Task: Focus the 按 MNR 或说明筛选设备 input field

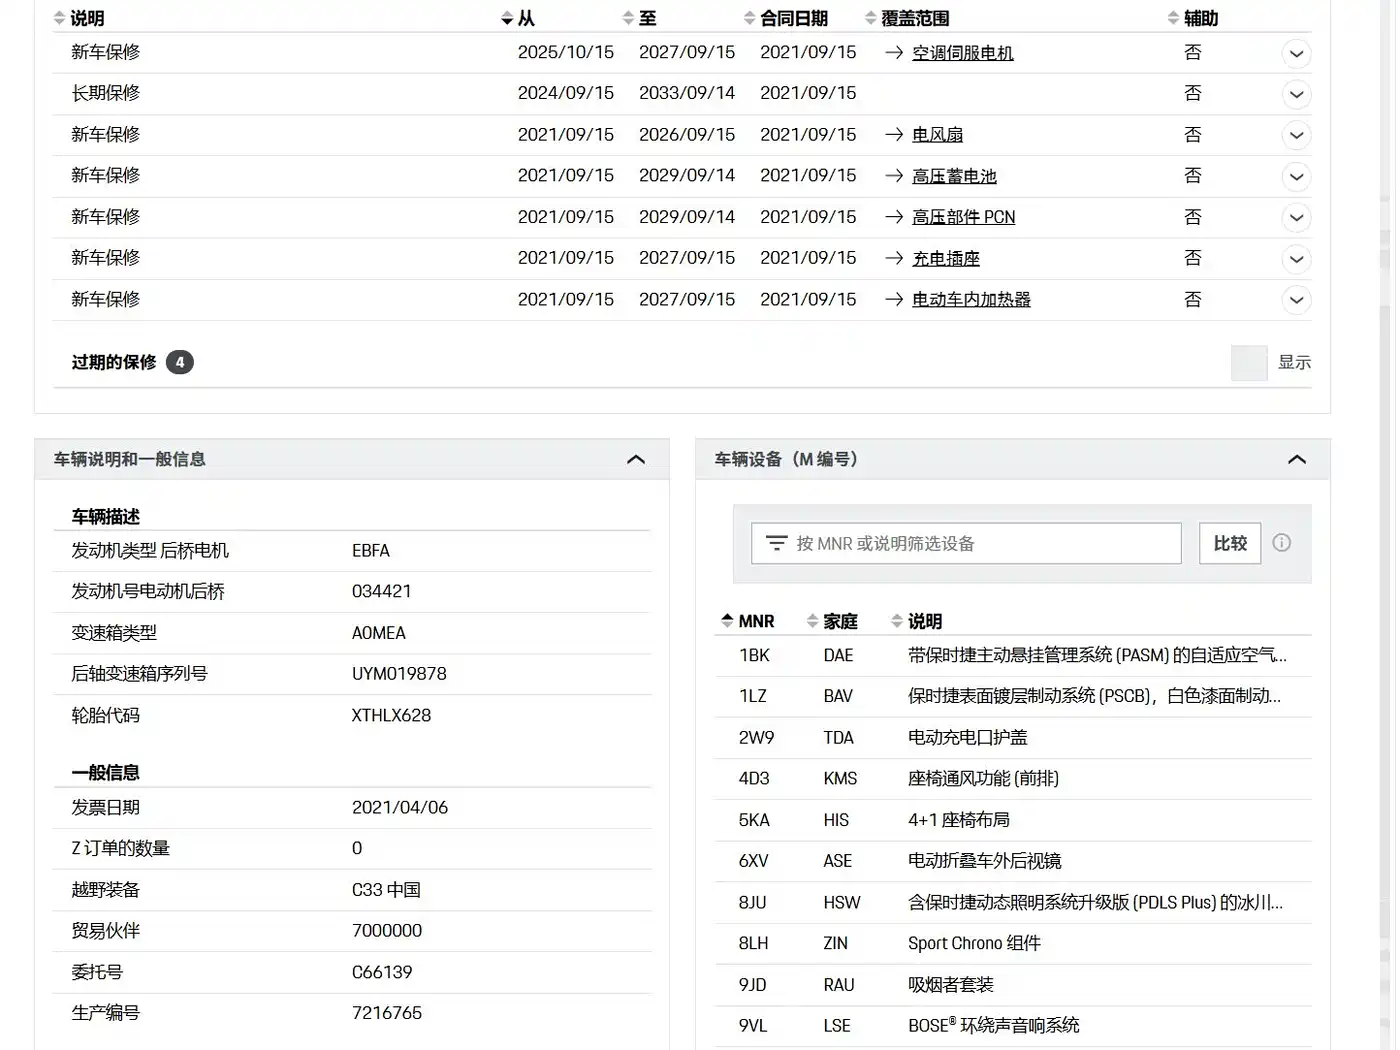Action: pos(966,543)
